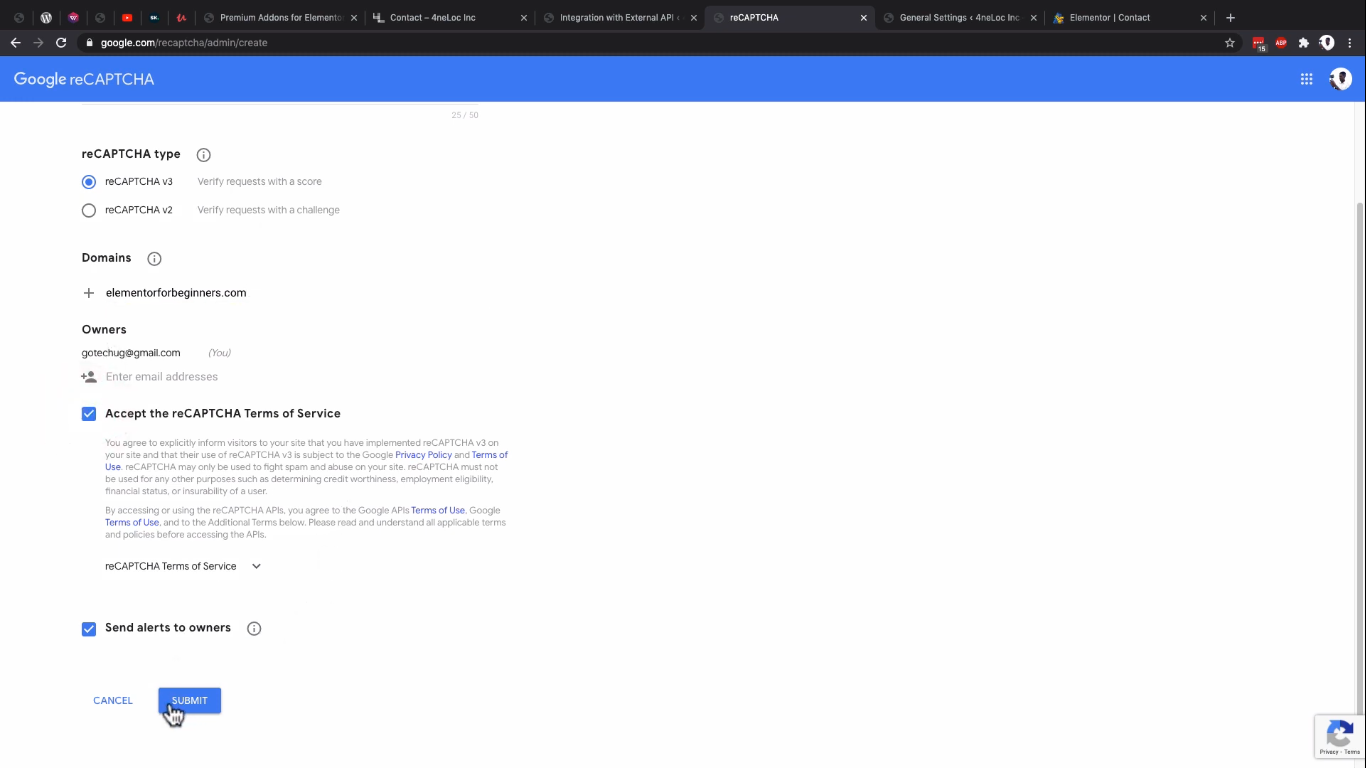Open the pink W pinned tab

(x=73, y=17)
